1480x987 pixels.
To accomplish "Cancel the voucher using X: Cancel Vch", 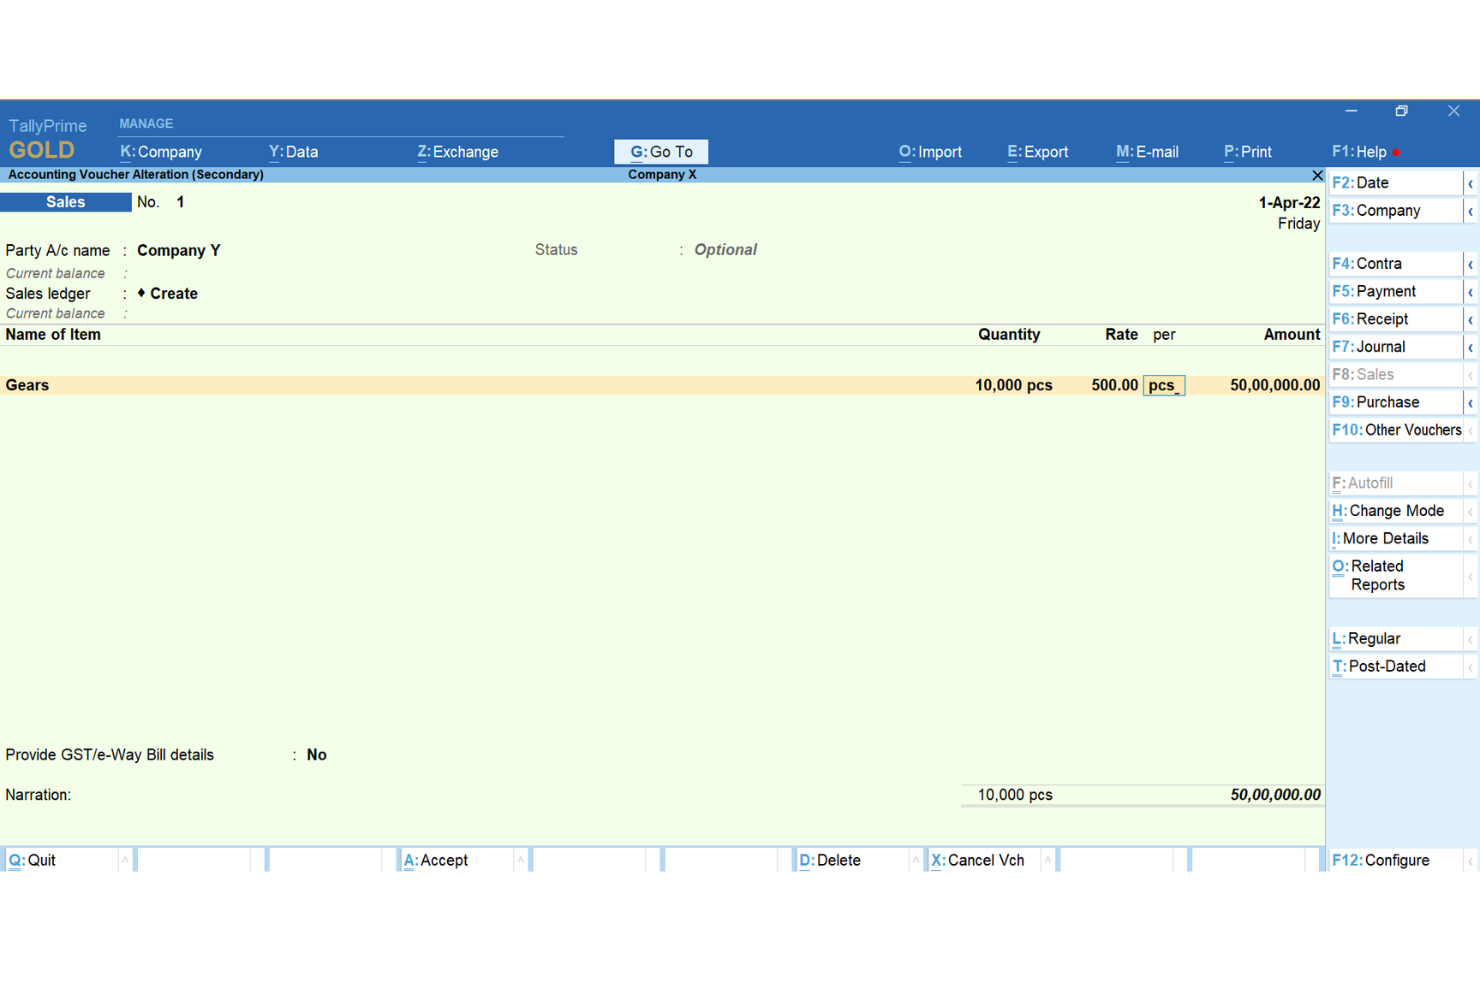I will click(978, 860).
